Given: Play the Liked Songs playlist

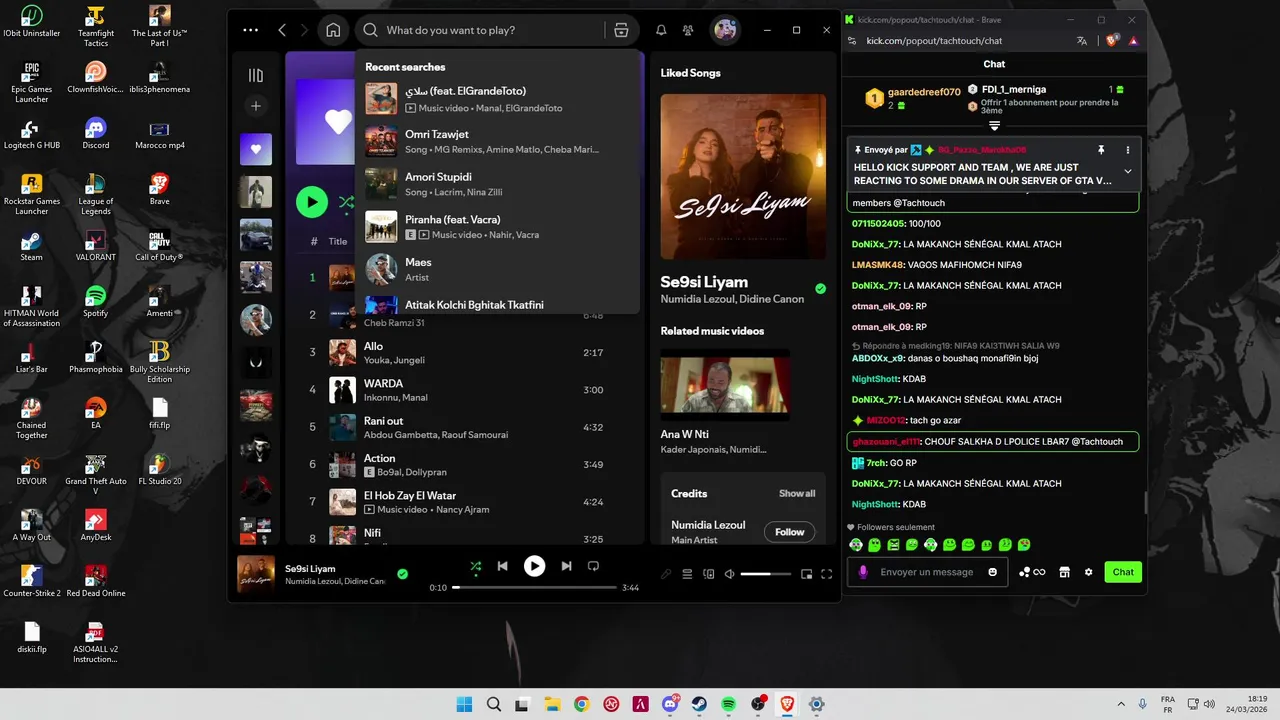Looking at the screenshot, I should coord(312,202).
